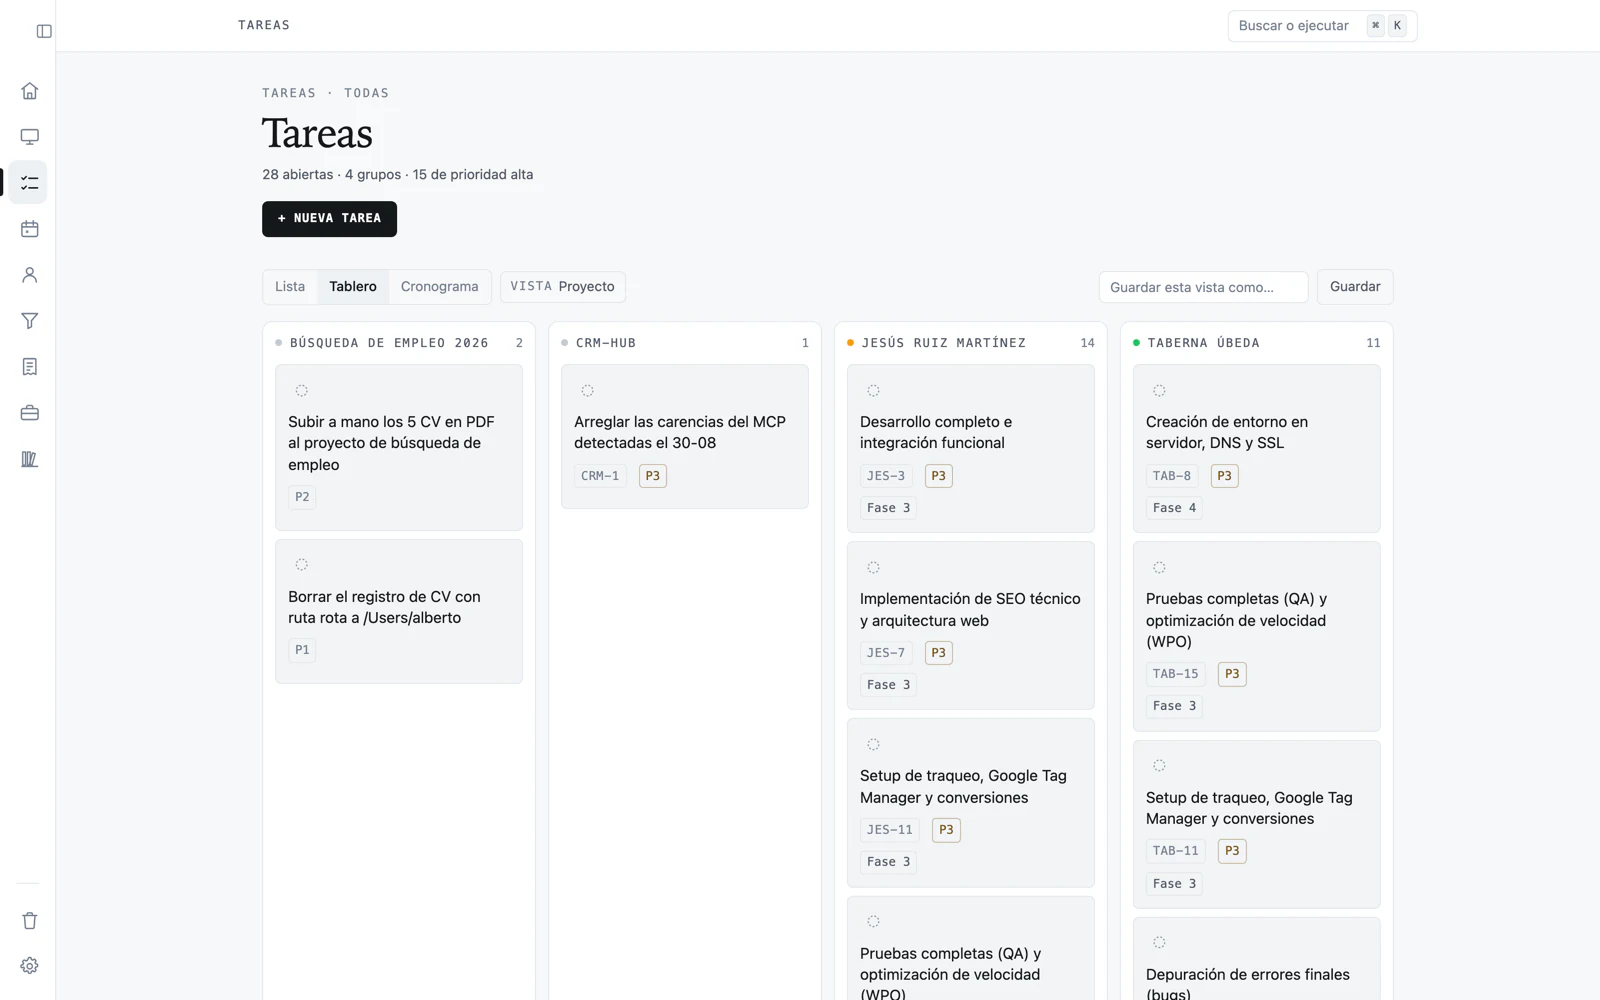Click the TAB-8 task ID tag
The height and width of the screenshot is (1000, 1600).
(1172, 476)
